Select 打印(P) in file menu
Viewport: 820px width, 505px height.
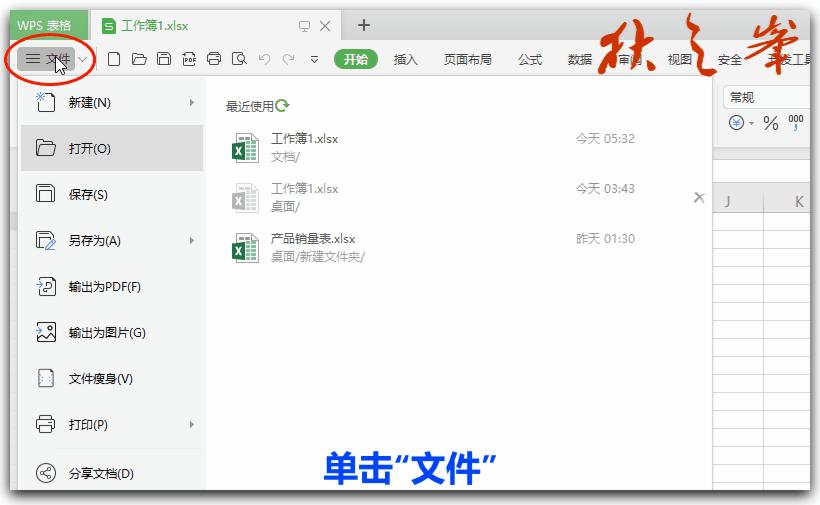(112, 424)
